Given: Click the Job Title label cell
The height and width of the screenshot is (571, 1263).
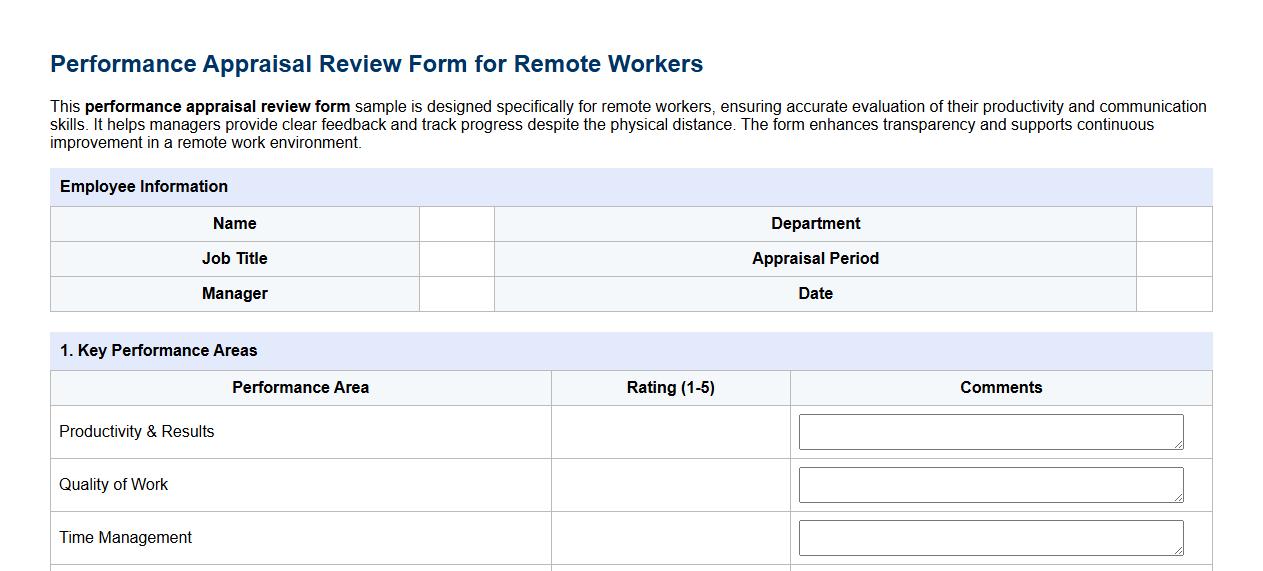Looking at the screenshot, I should click(x=235, y=259).
